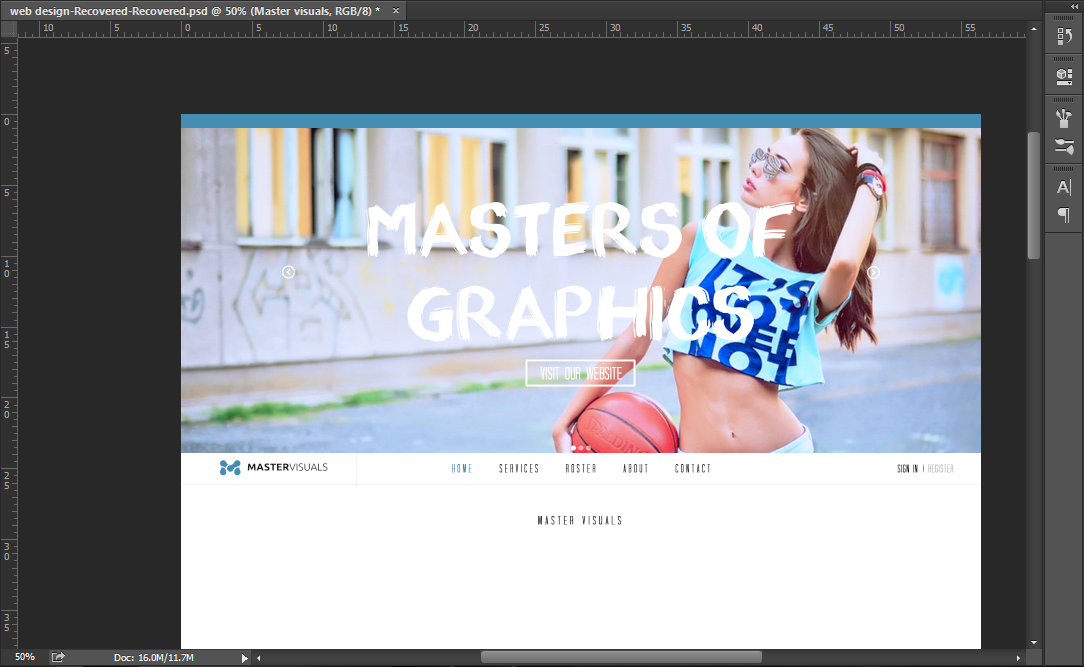This screenshot has width=1084, height=667.
Task: Open the Character panel icon
Action: pyautogui.click(x=1064, y=187)
